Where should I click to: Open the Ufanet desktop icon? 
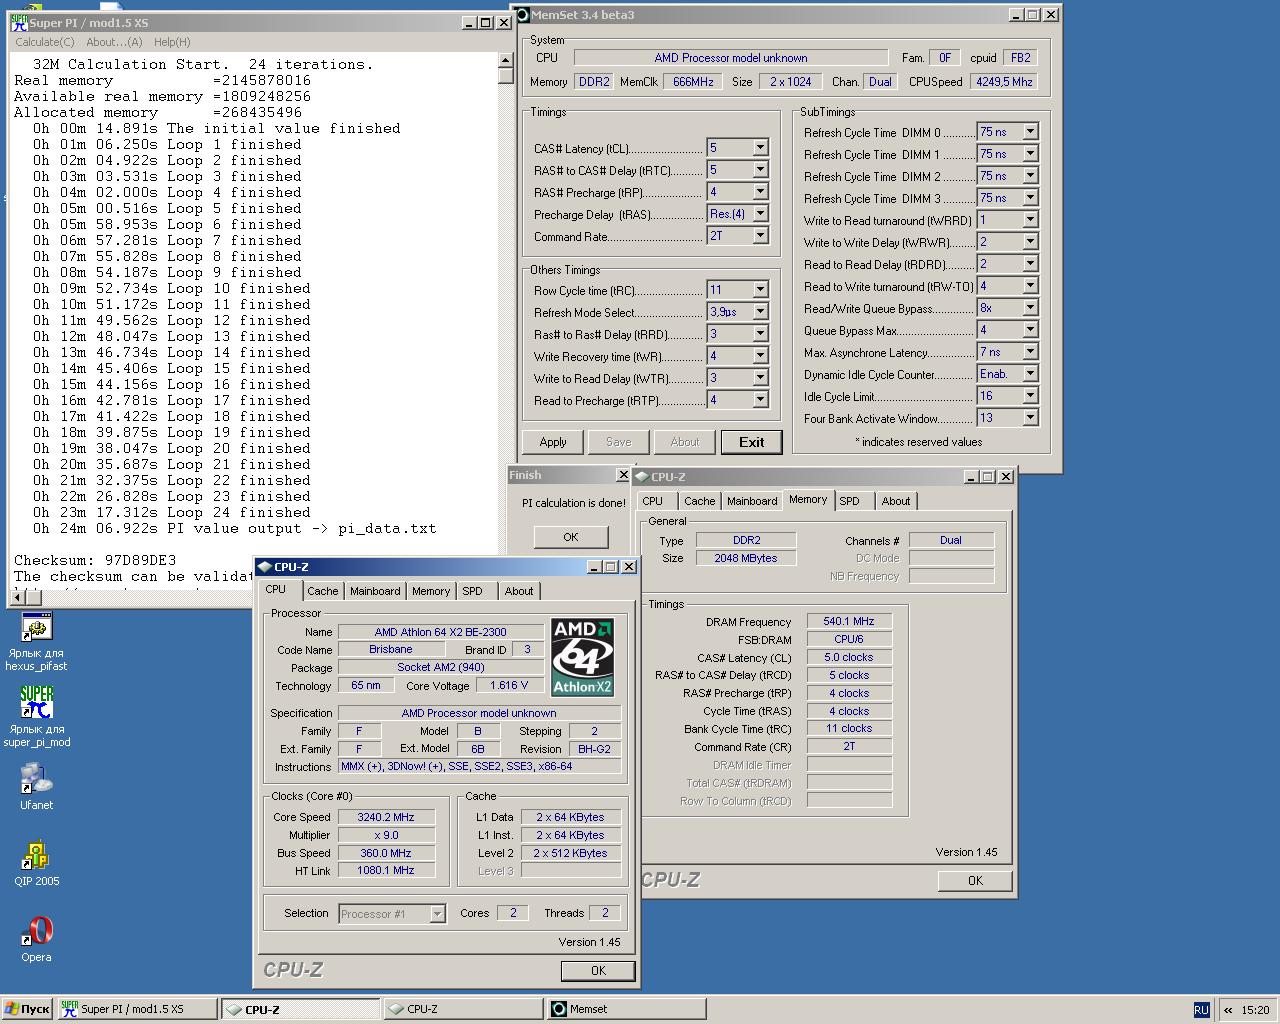click(x=37, y=779)
